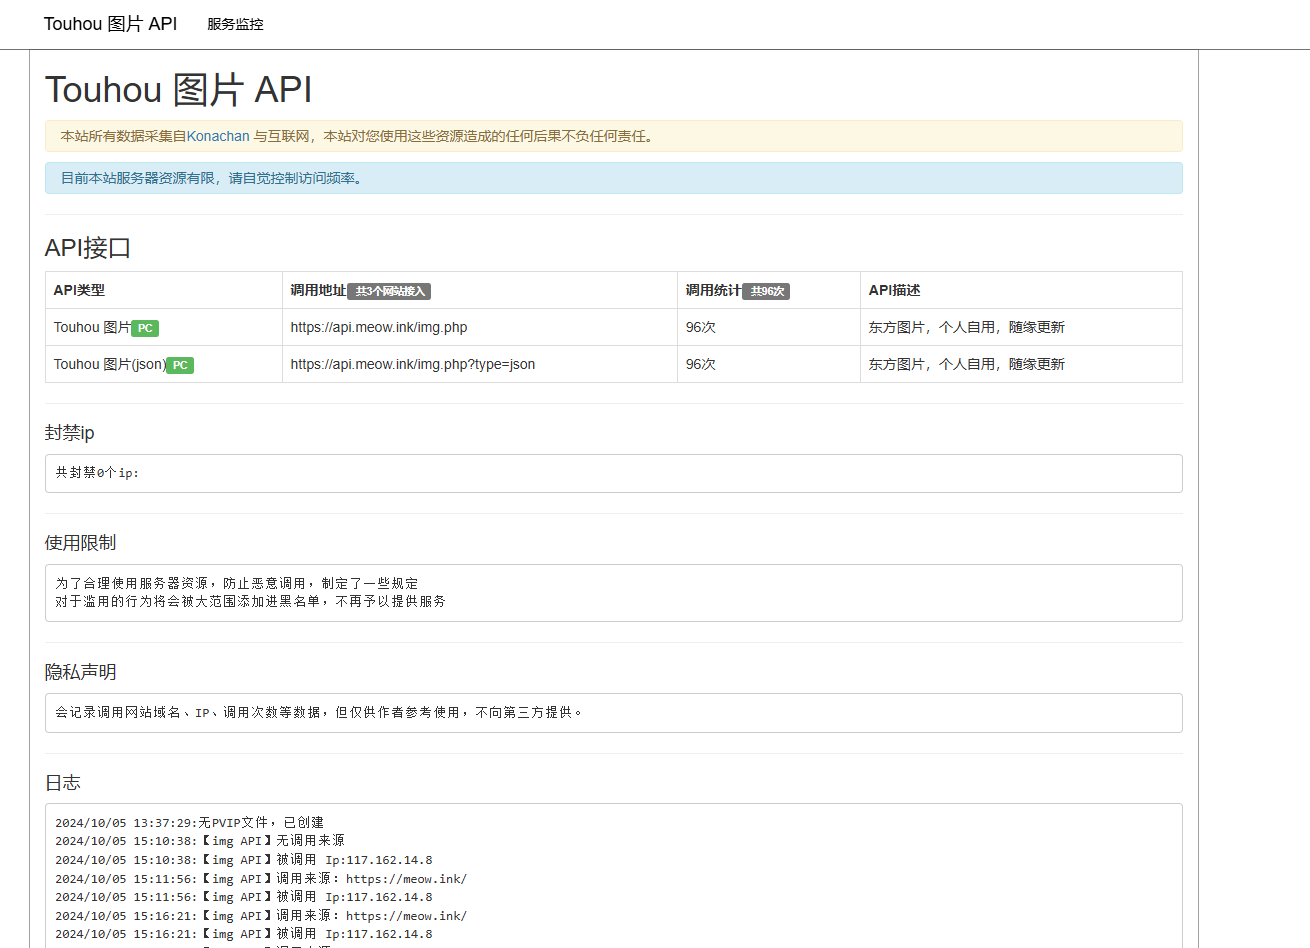Click the large Touhou 图片 API page heading
This screenshot has width=1310, height=948.
[x=178, y=90]
